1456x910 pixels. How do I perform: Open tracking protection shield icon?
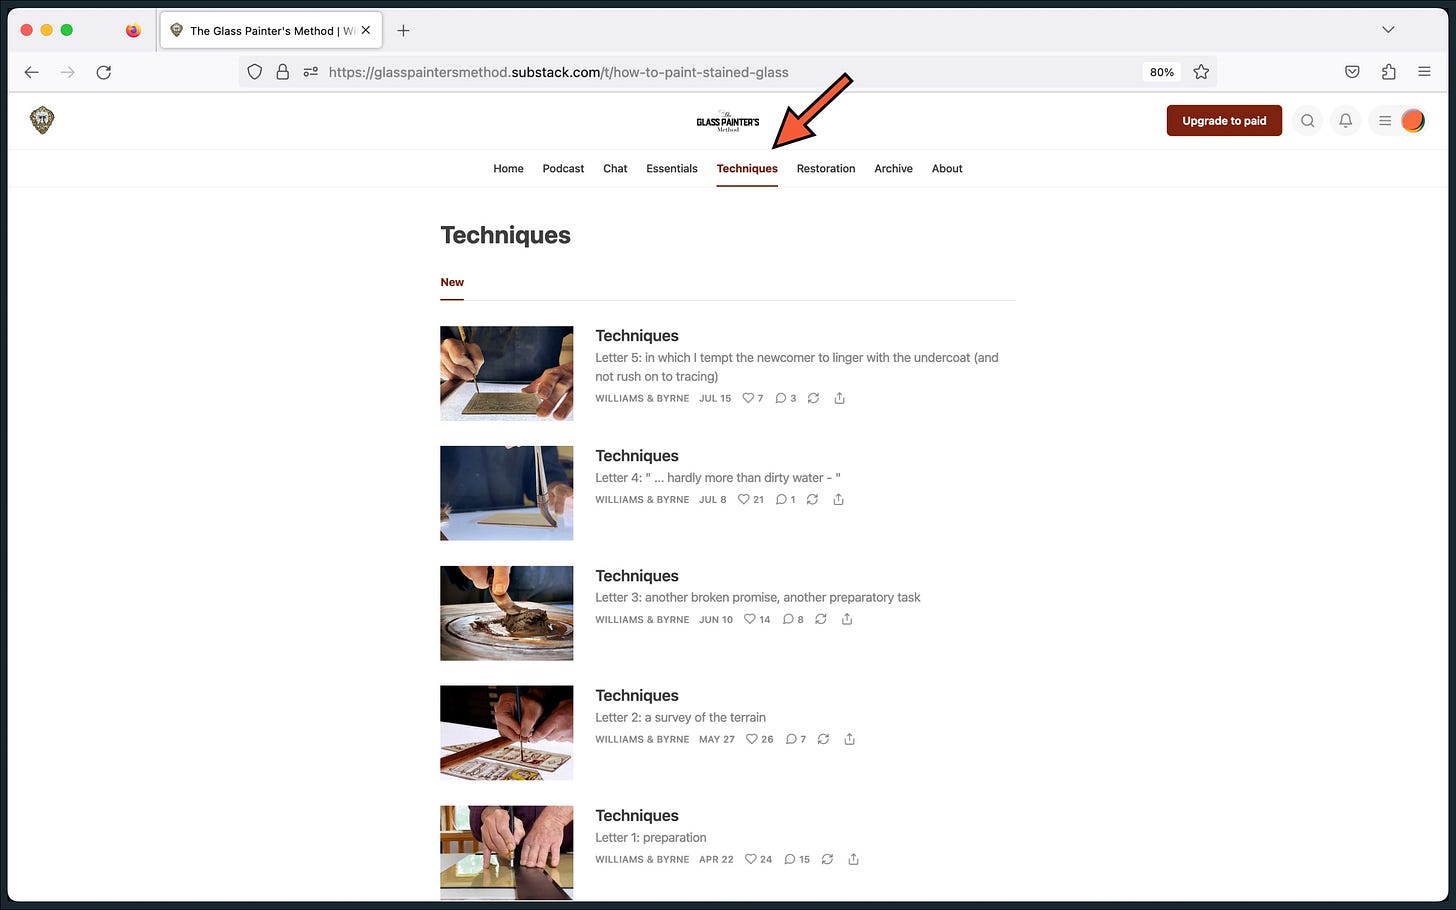point(255,72)
